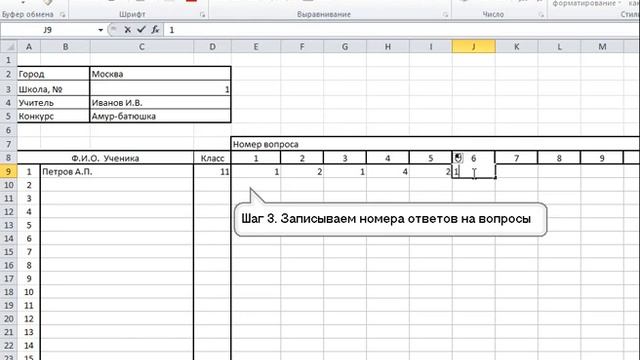The image size is (640, 360).
Task: Select the school number cell beside Школа, №
Action: pyautogui.click(x=160, y=89)
